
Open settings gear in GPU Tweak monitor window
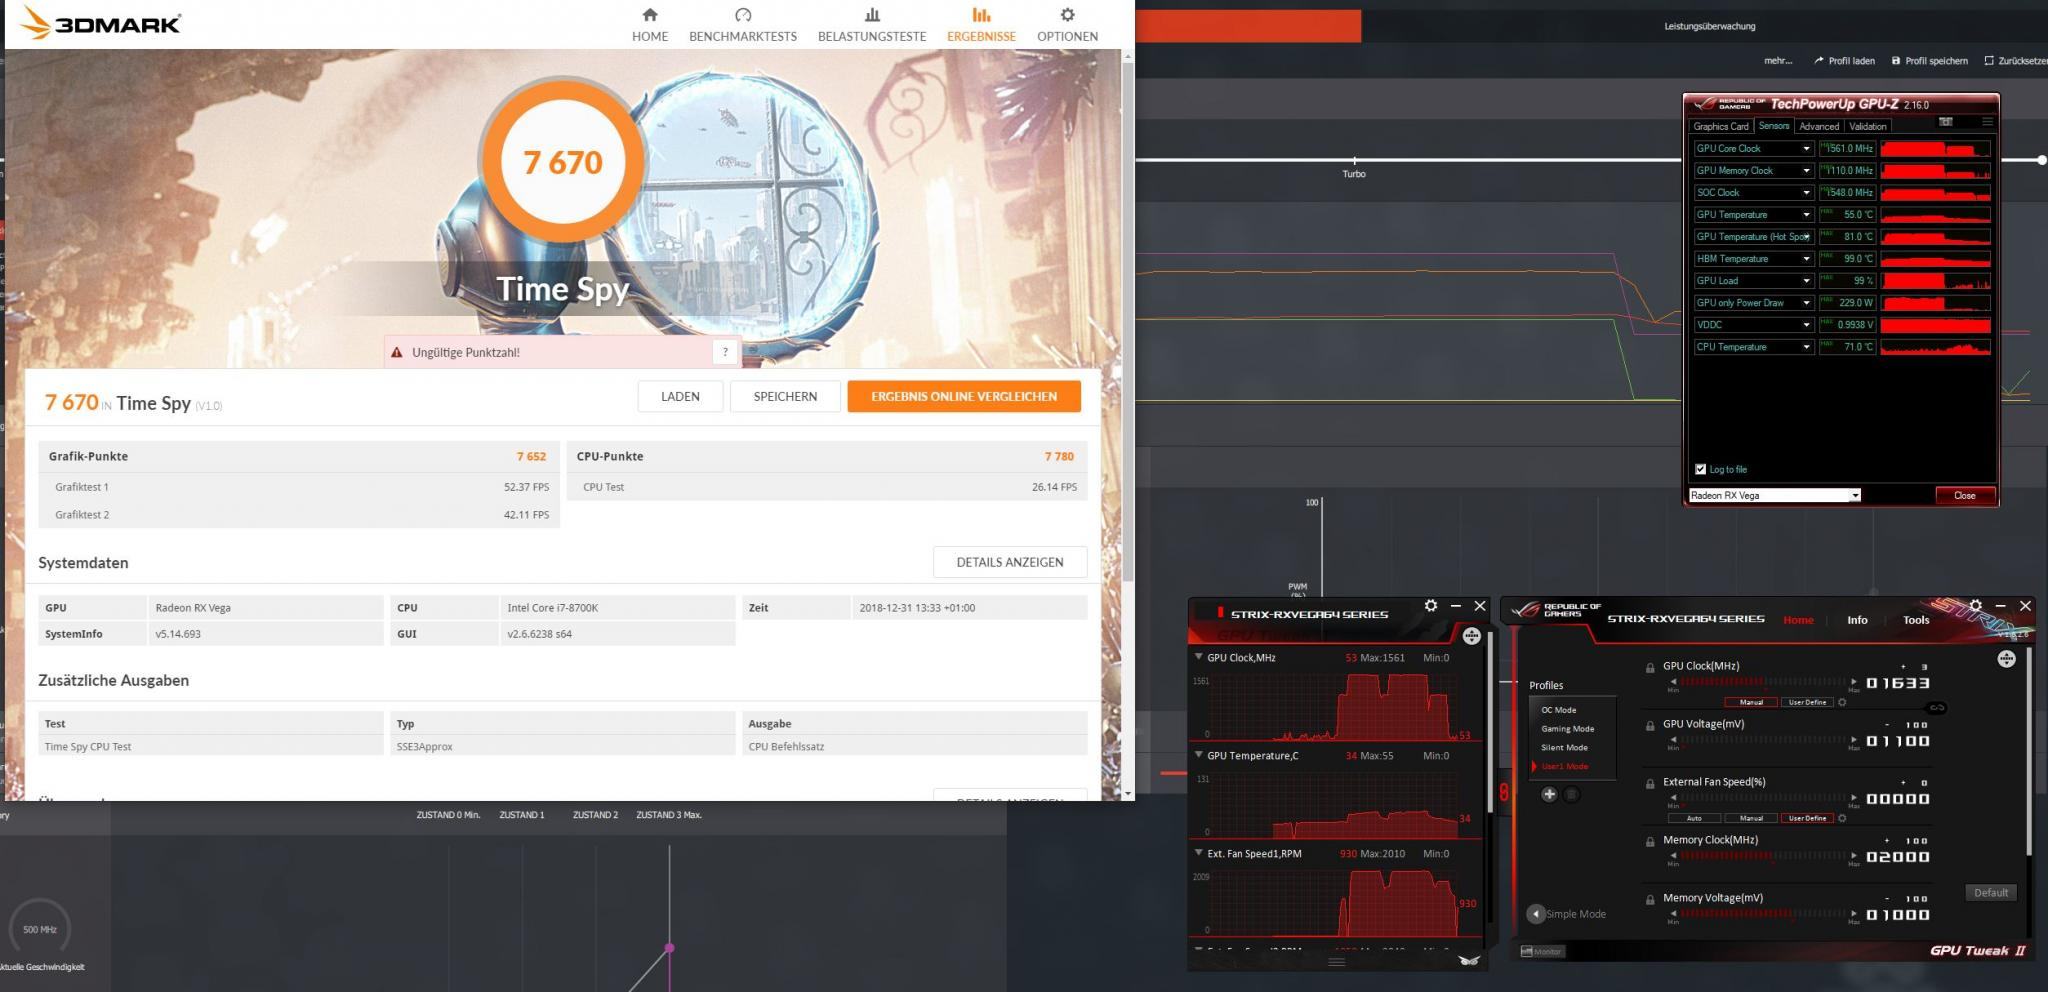[x=1431, y=606]
